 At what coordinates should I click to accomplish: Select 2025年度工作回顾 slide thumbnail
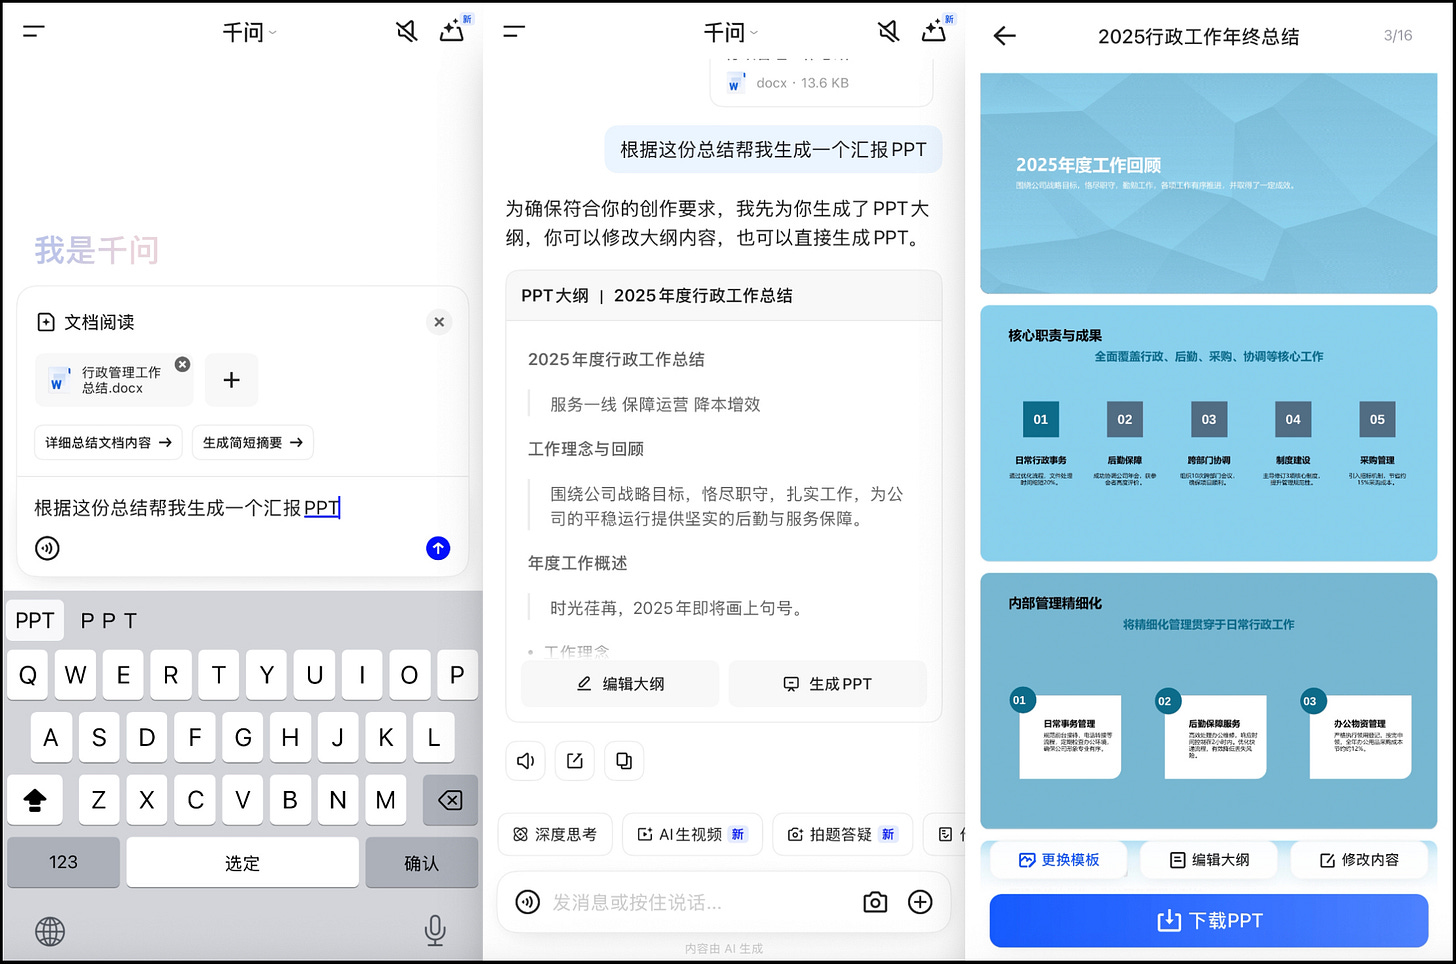click(1208, 183)
